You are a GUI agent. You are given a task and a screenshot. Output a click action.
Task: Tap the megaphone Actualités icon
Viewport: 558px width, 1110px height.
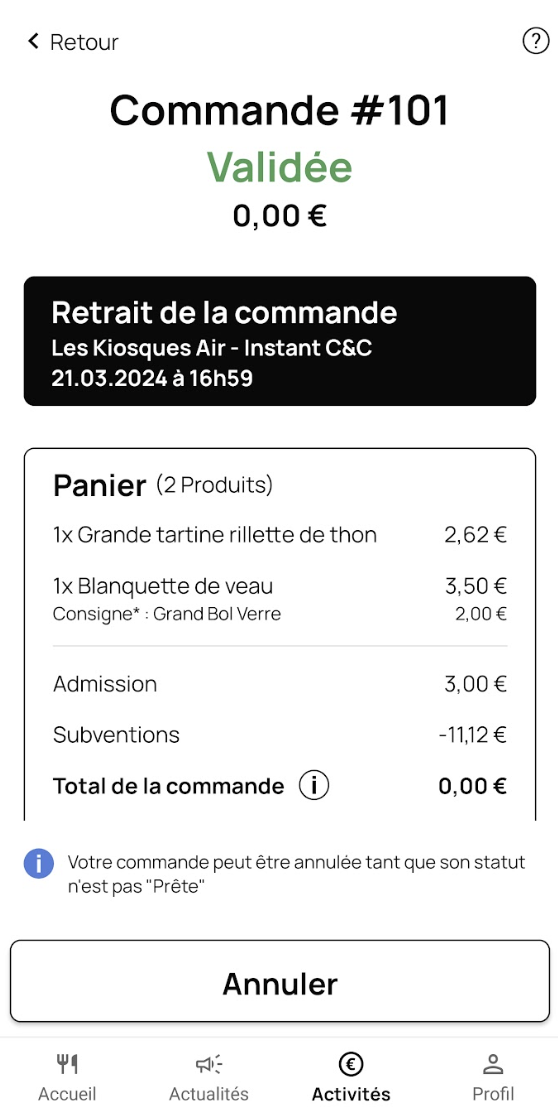coord(209,1064)
